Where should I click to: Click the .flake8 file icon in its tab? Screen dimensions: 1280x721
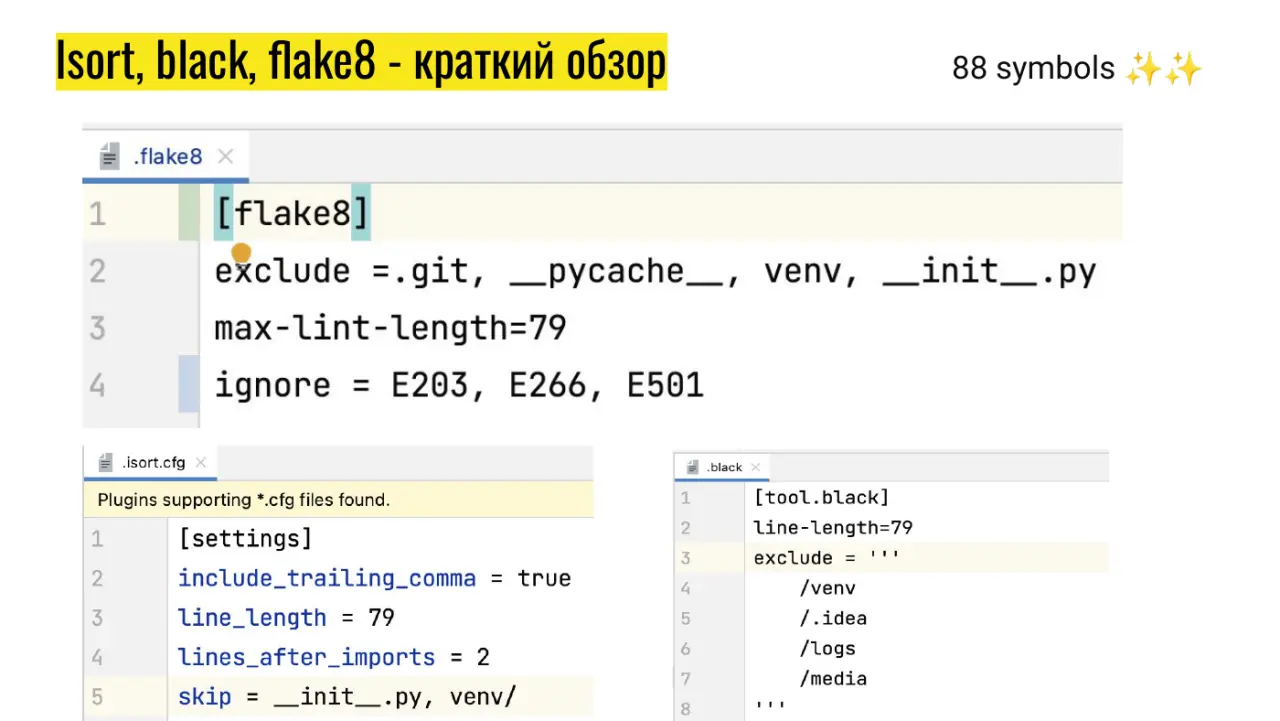[x=110, y=157]
